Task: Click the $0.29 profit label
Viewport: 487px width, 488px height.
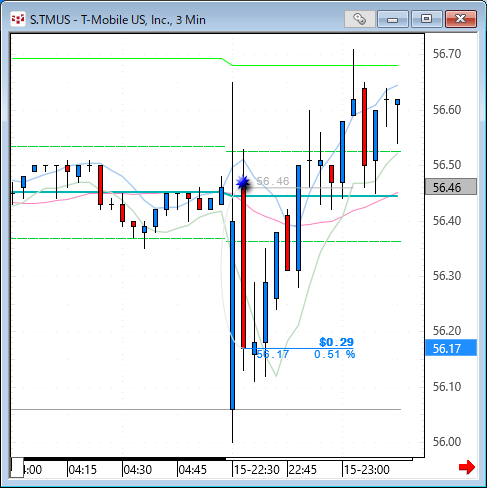Action: [336, 342]
